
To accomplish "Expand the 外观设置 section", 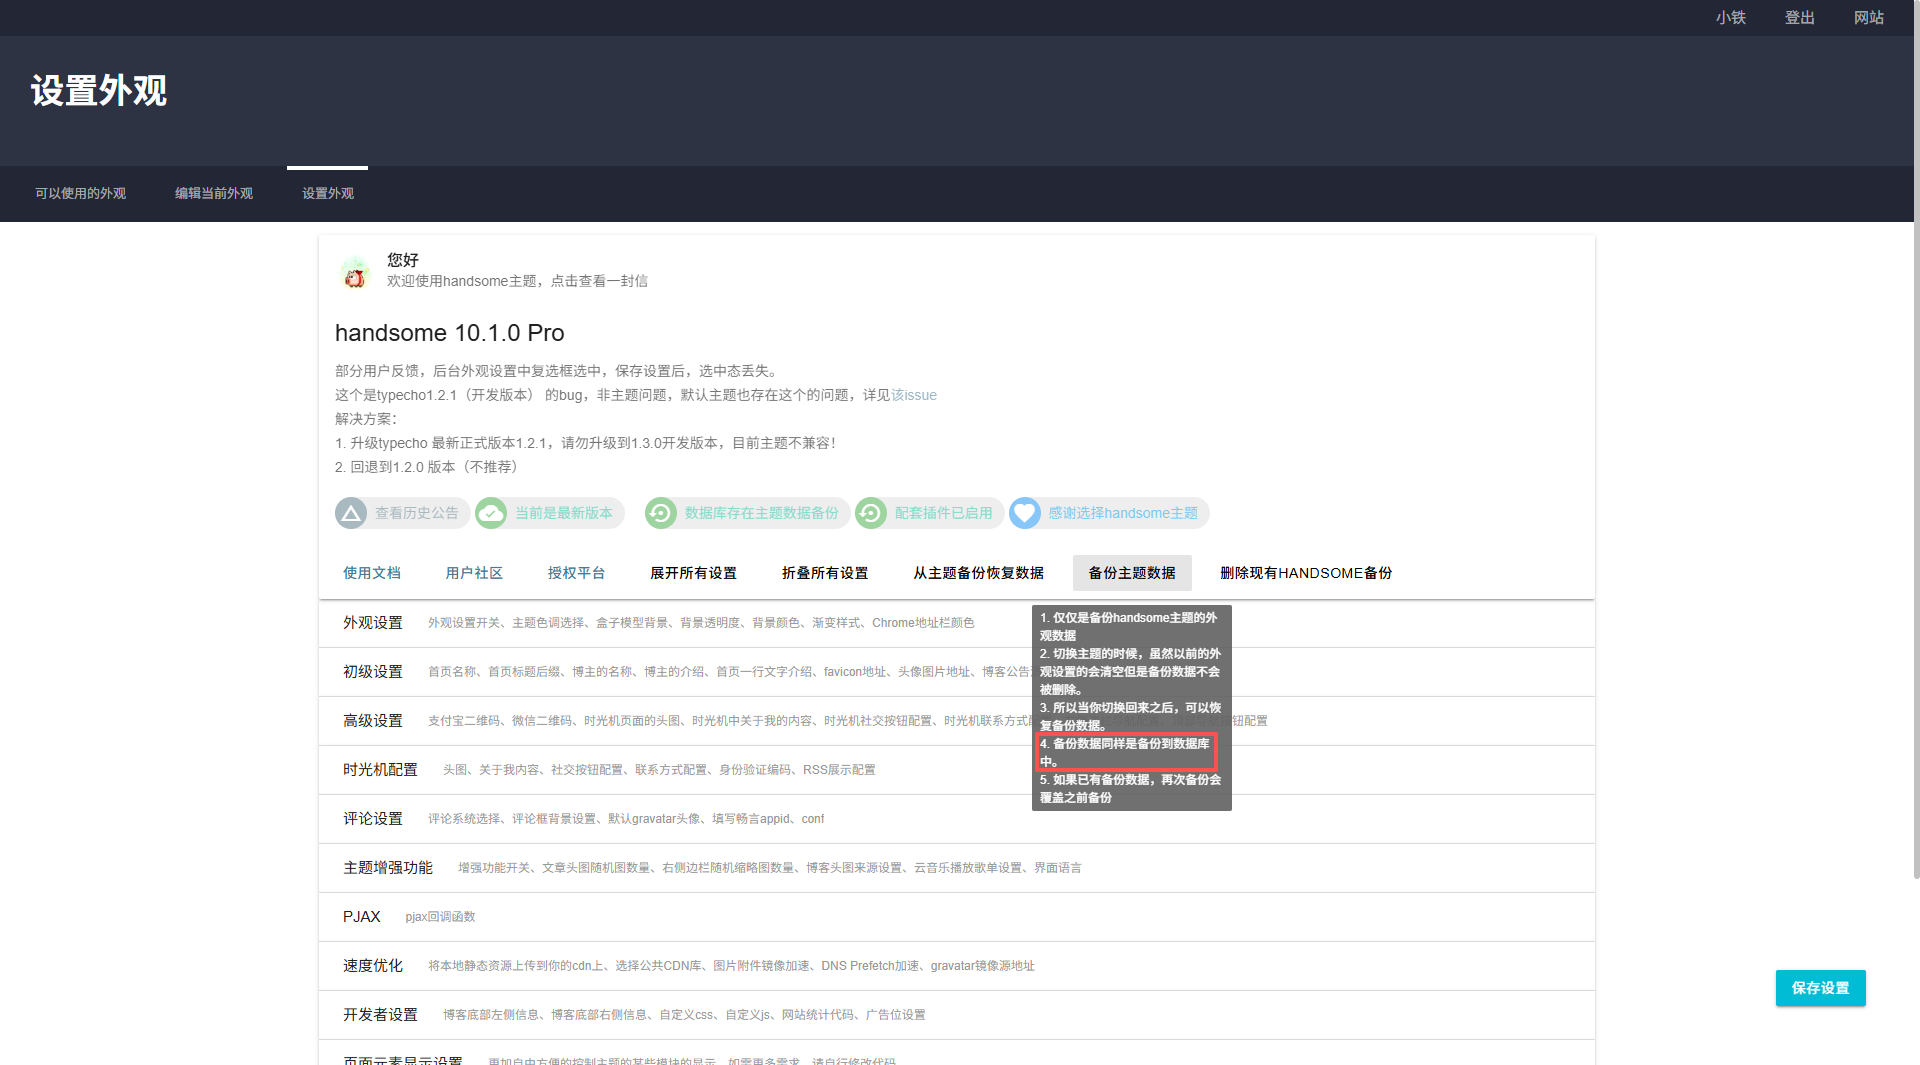I will tap(957, 624).
